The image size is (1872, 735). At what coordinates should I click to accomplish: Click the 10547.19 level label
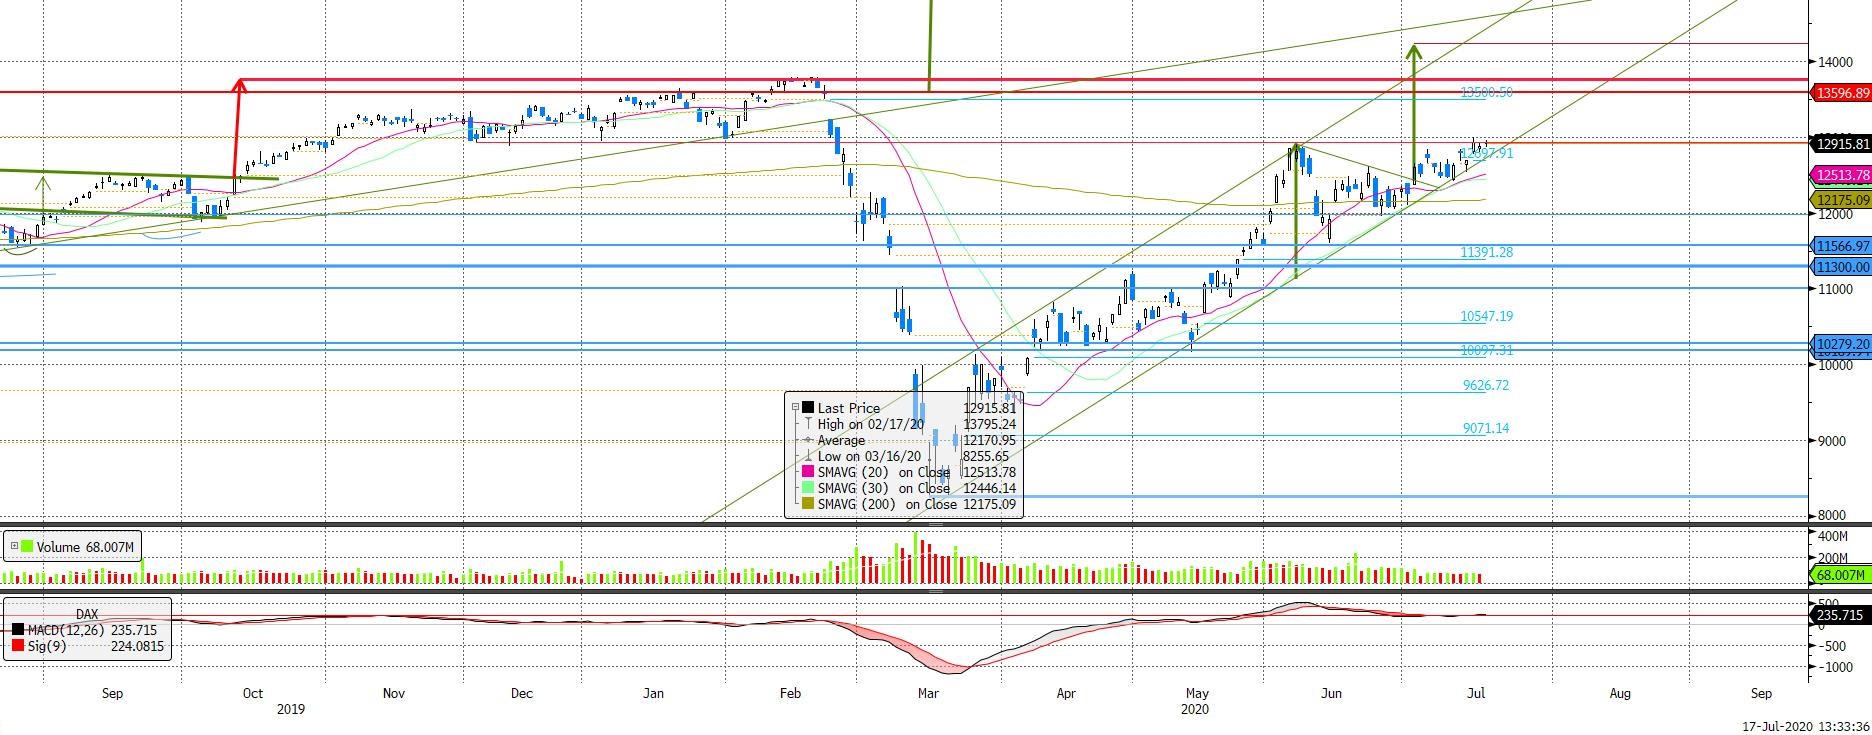(1486, 316)
